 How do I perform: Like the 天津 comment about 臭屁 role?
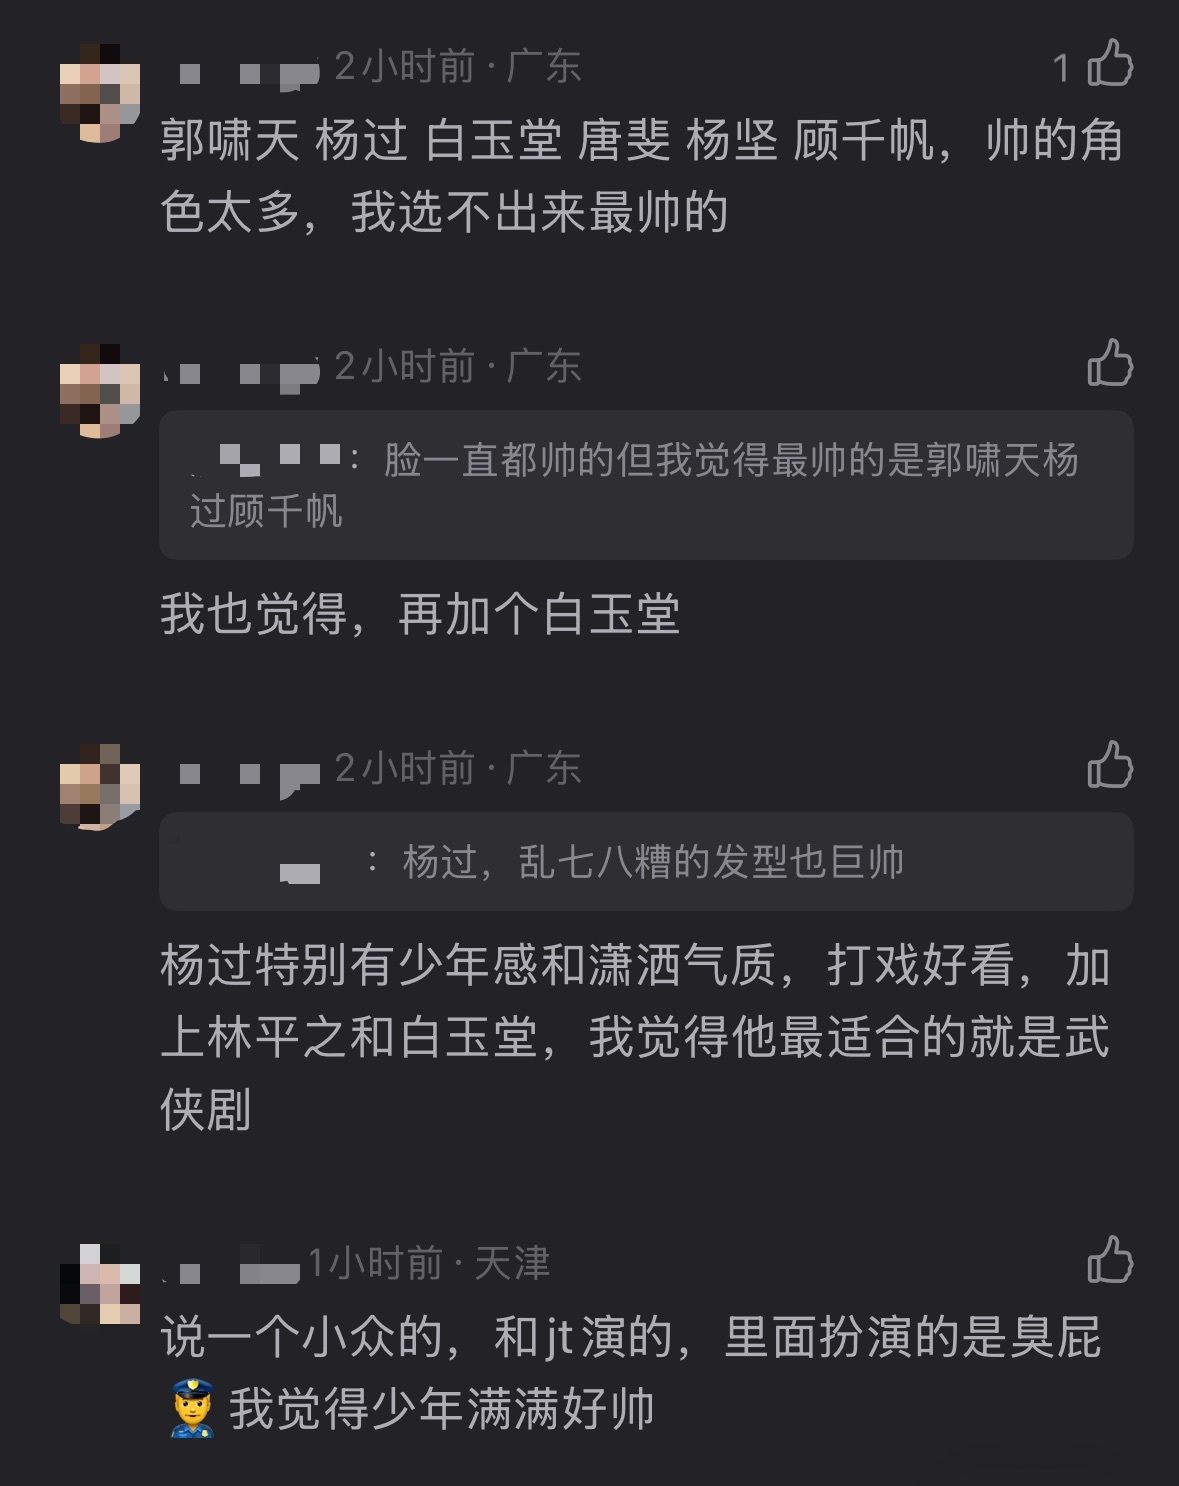(x=1110, y=1260)
